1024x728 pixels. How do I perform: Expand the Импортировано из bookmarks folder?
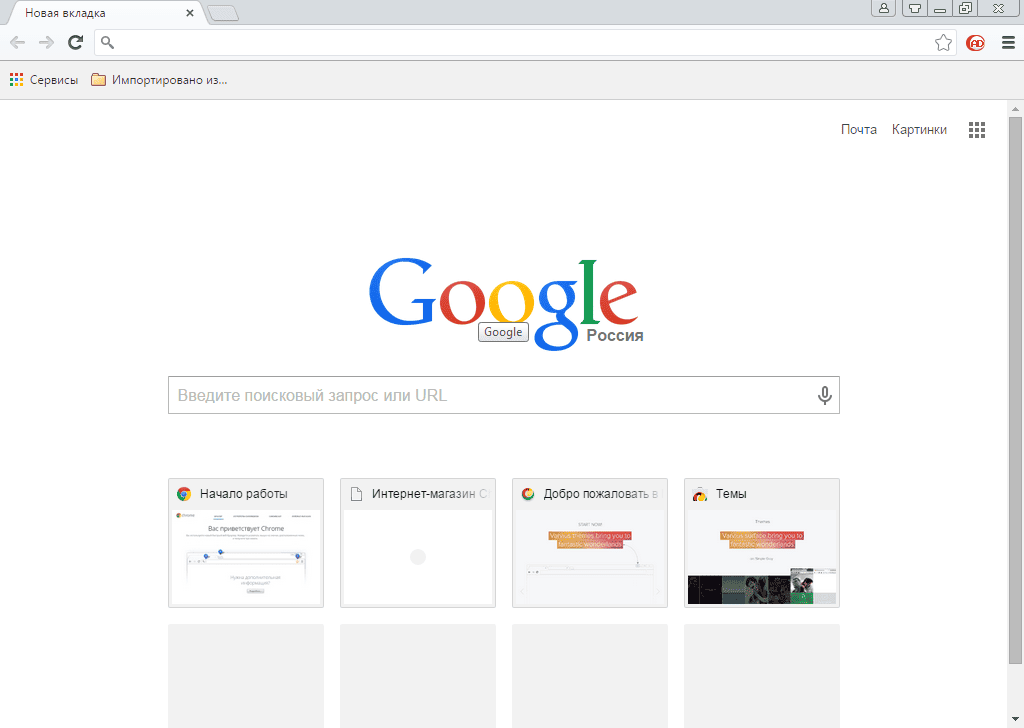click(159, 80)
